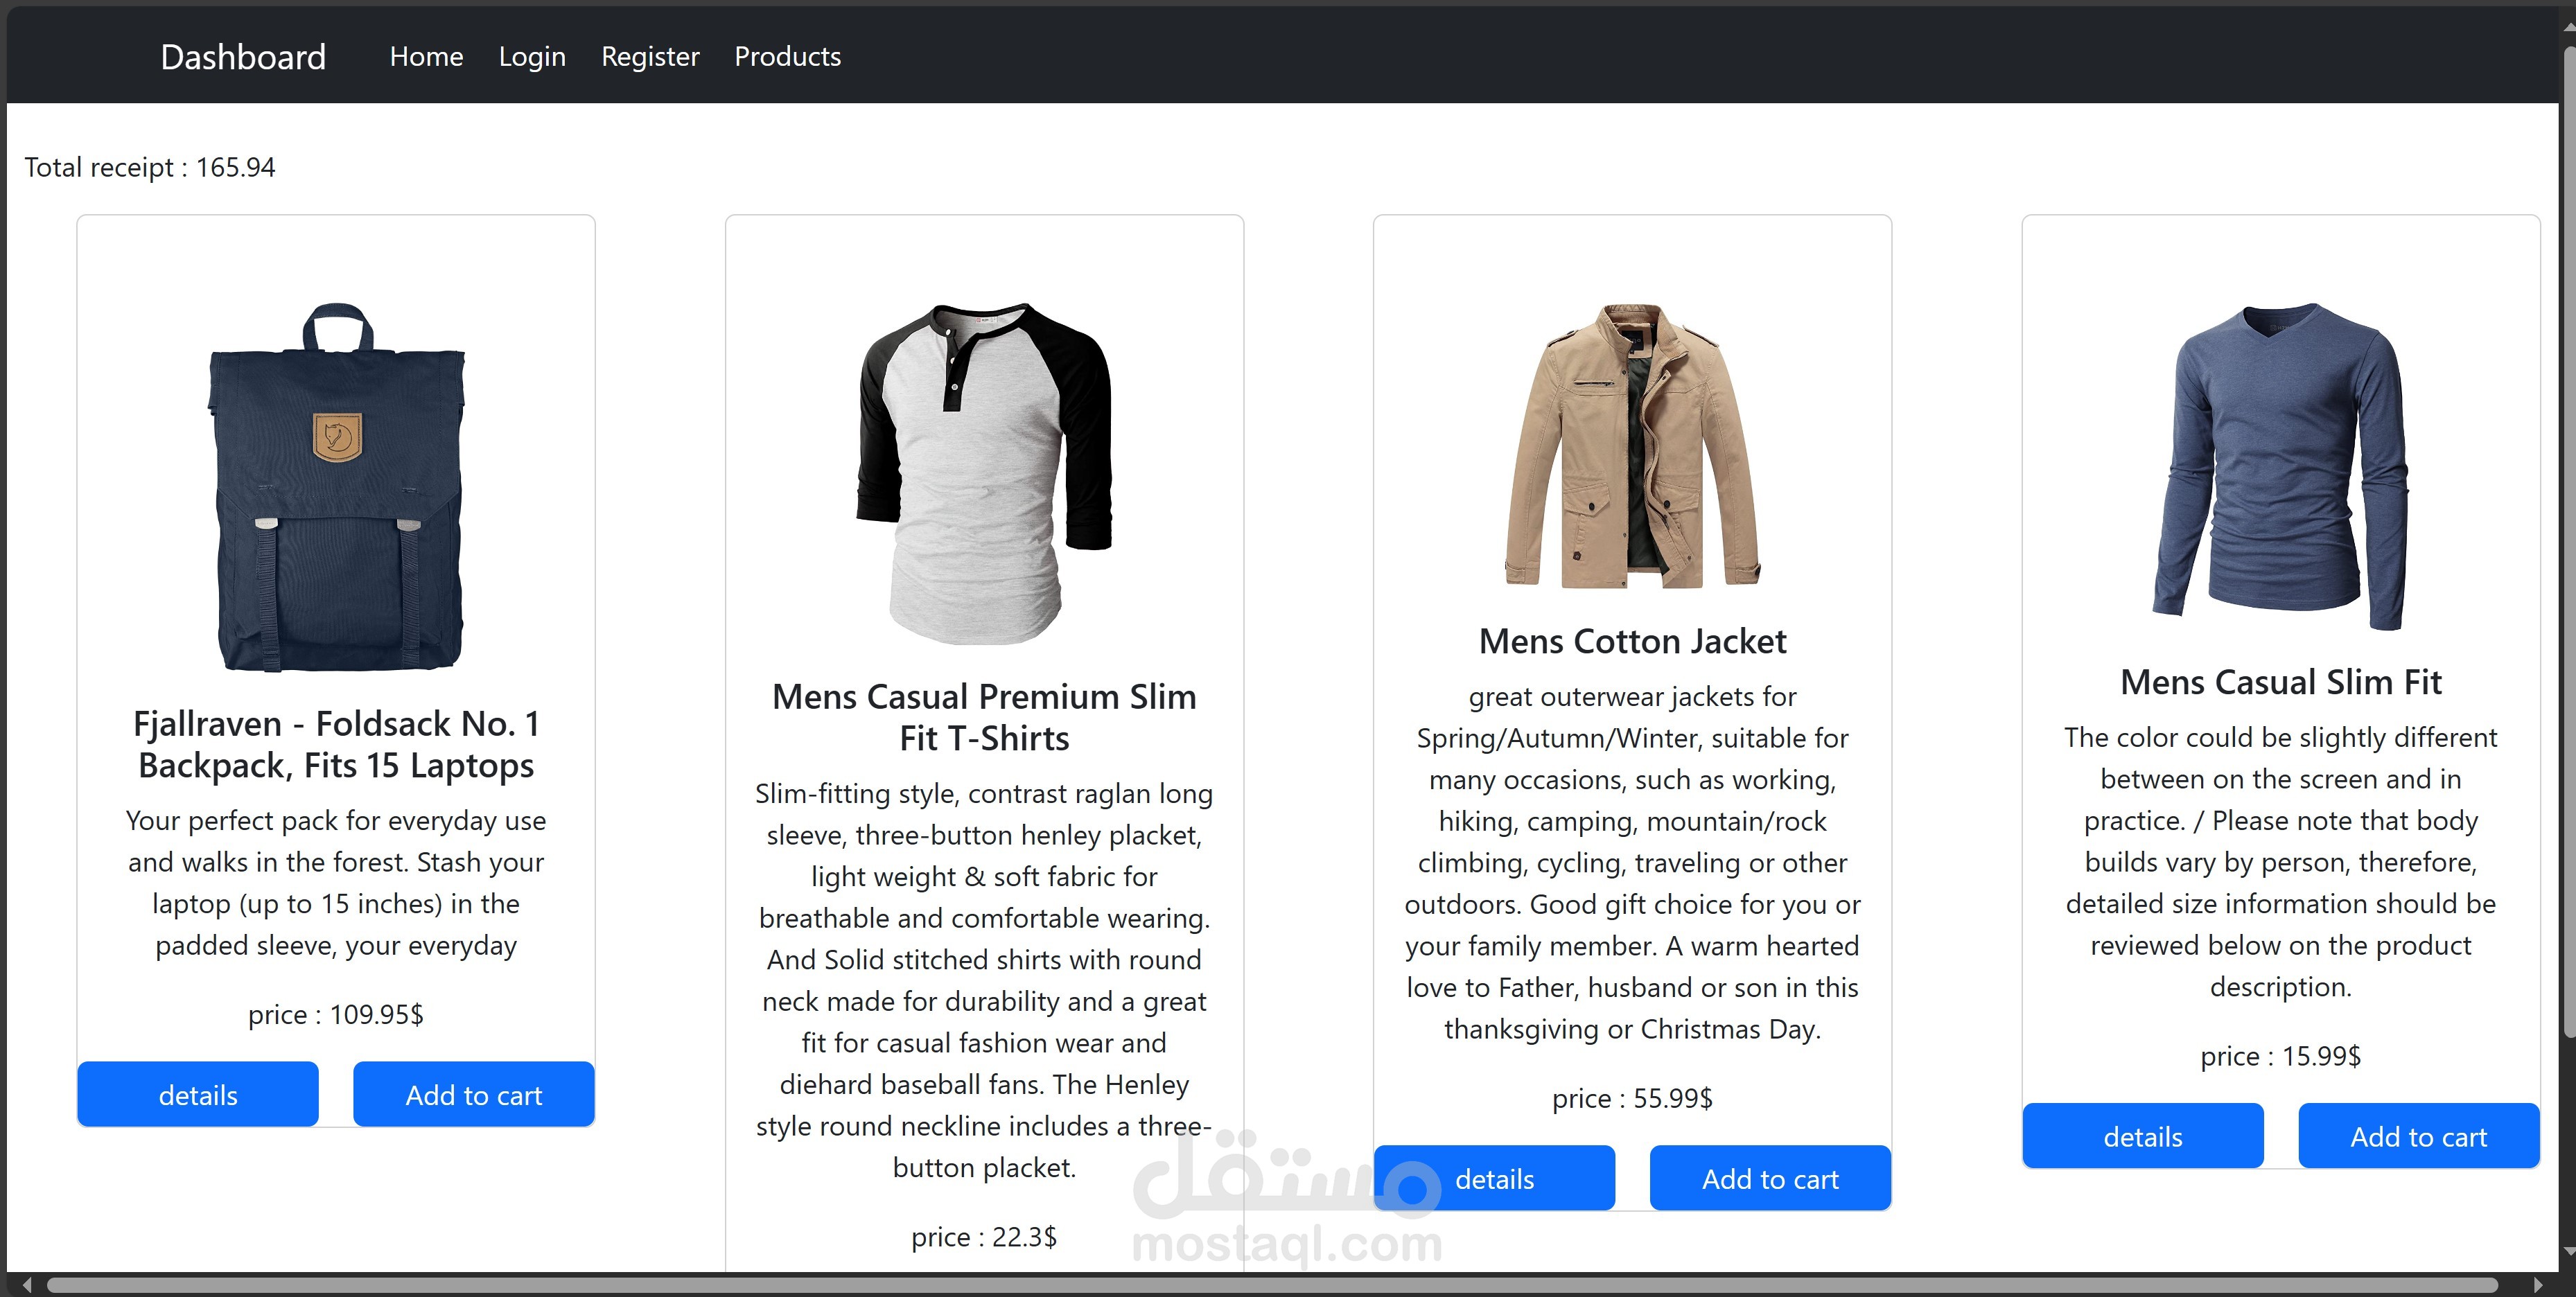Add Mens Cotton Jacket to cart
Screen dimensions: 2576x1297
click(1770, 1179)
